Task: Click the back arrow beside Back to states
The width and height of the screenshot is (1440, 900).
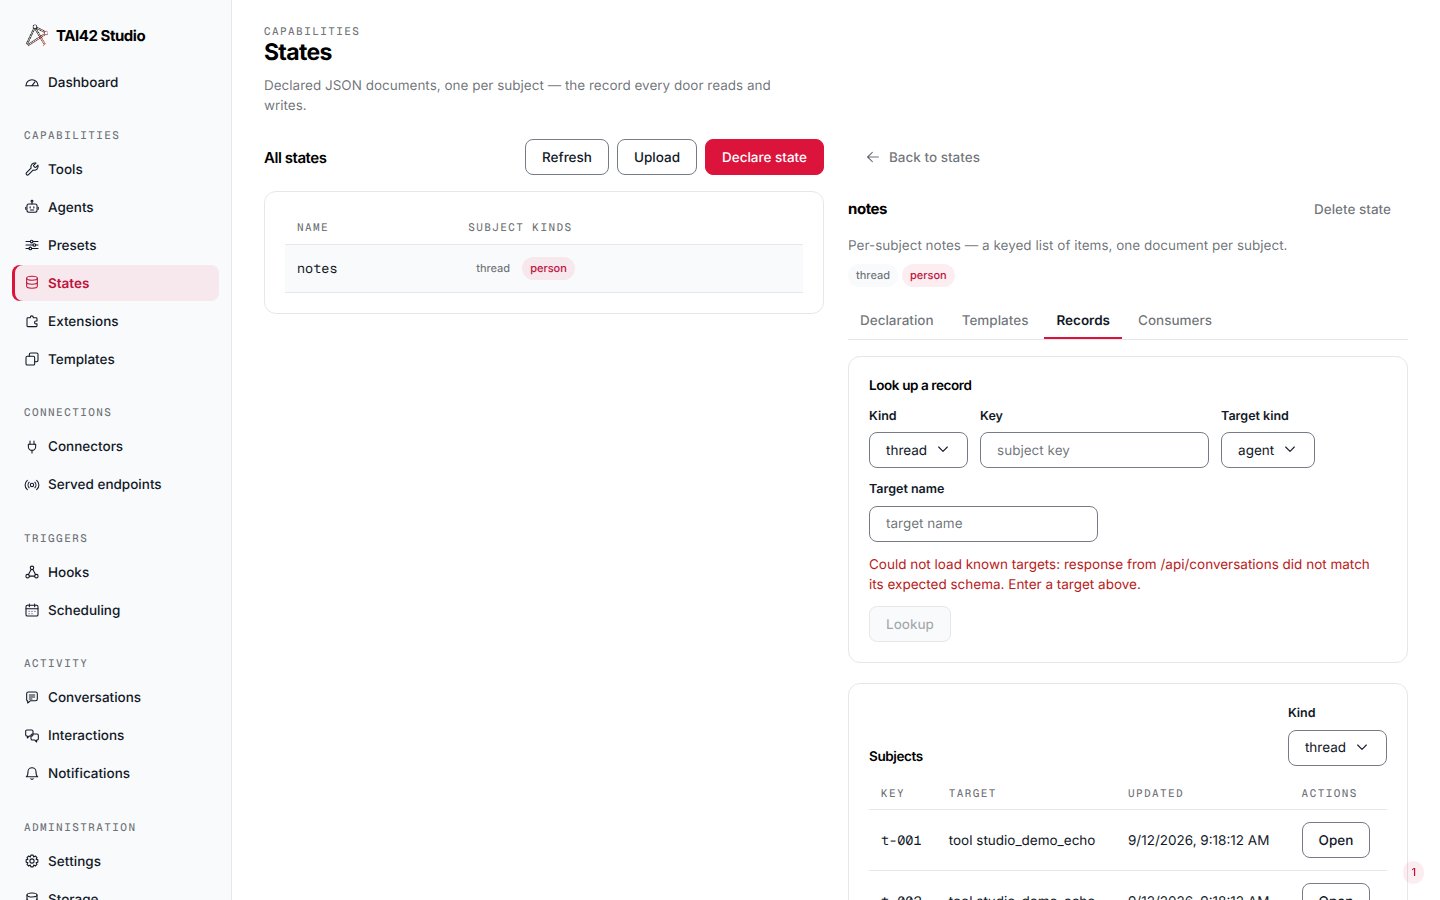Action: [872, 157]
